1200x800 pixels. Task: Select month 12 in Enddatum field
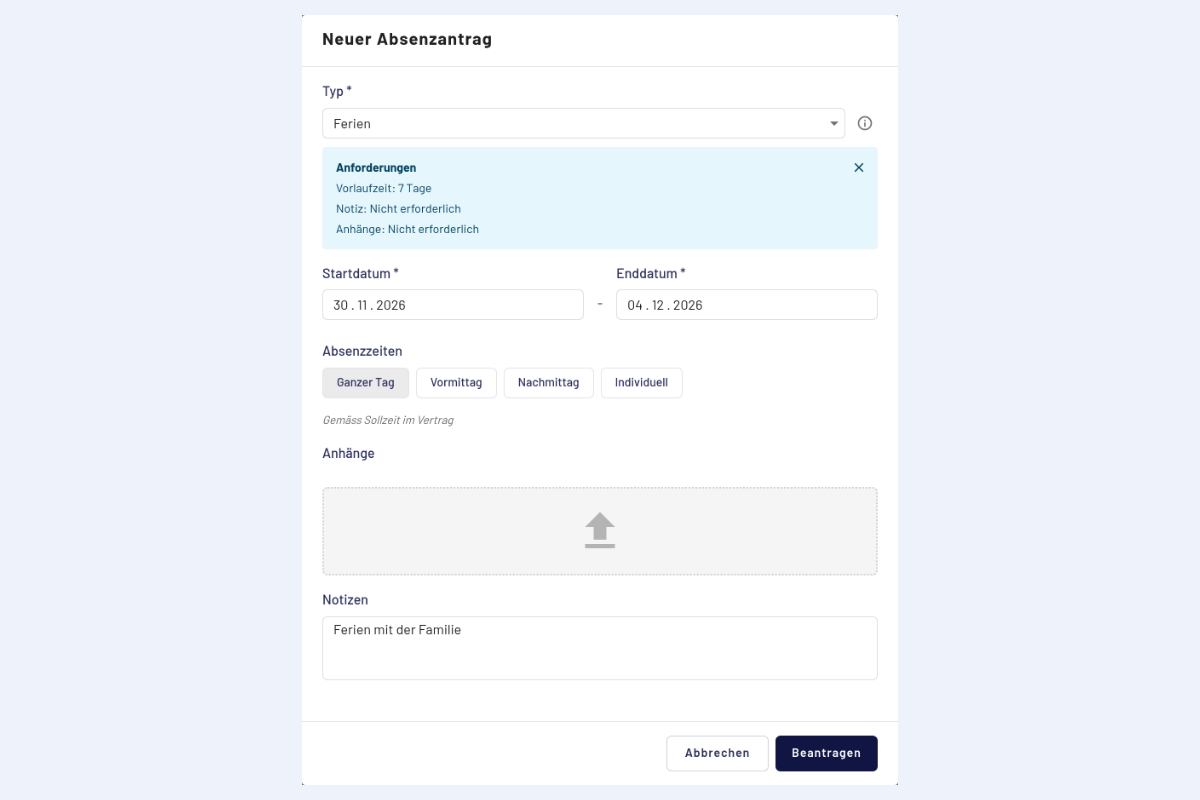click(659, 305)
